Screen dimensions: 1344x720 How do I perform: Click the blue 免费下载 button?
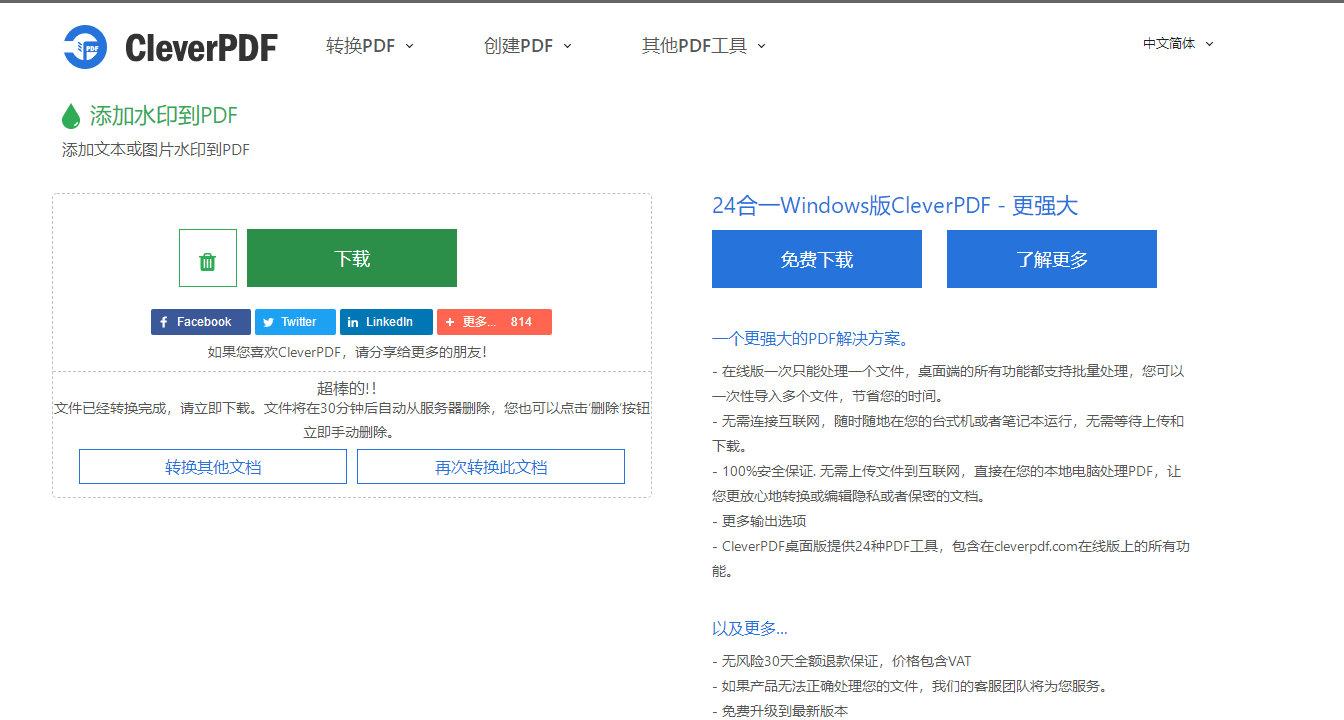pyautogui.click(x=817, y=259)
